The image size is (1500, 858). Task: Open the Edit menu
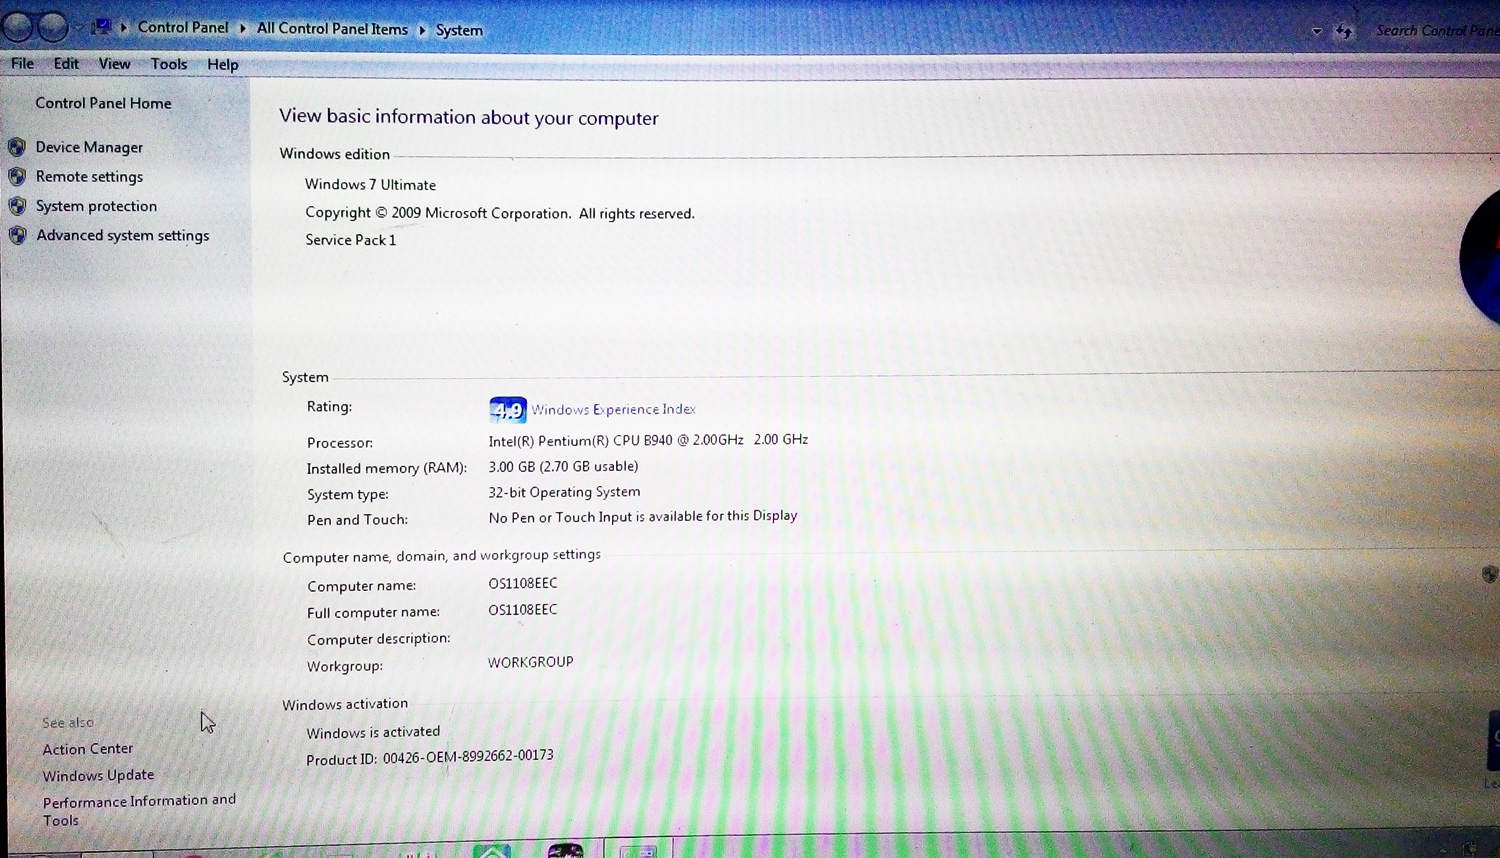[66, 64]
